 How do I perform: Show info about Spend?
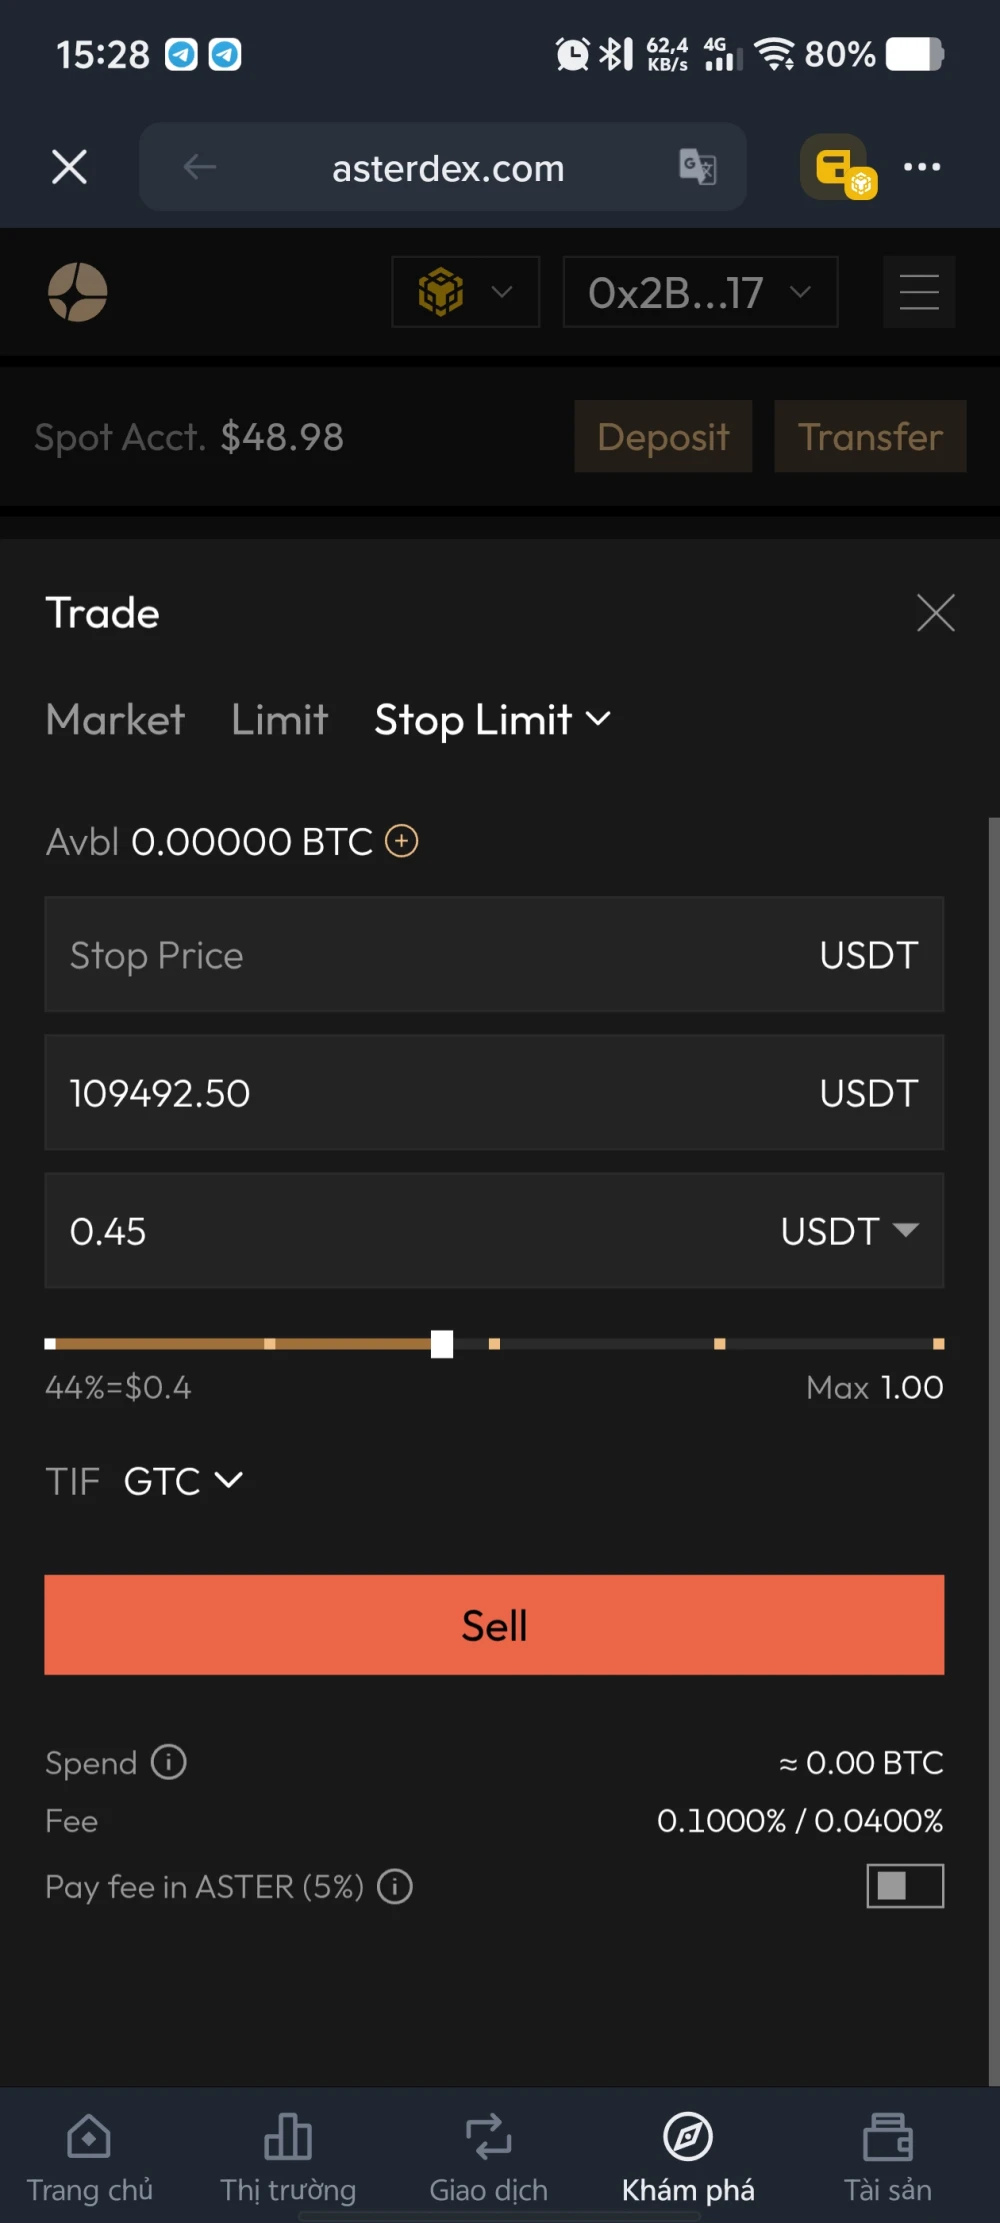[168, 1762]
